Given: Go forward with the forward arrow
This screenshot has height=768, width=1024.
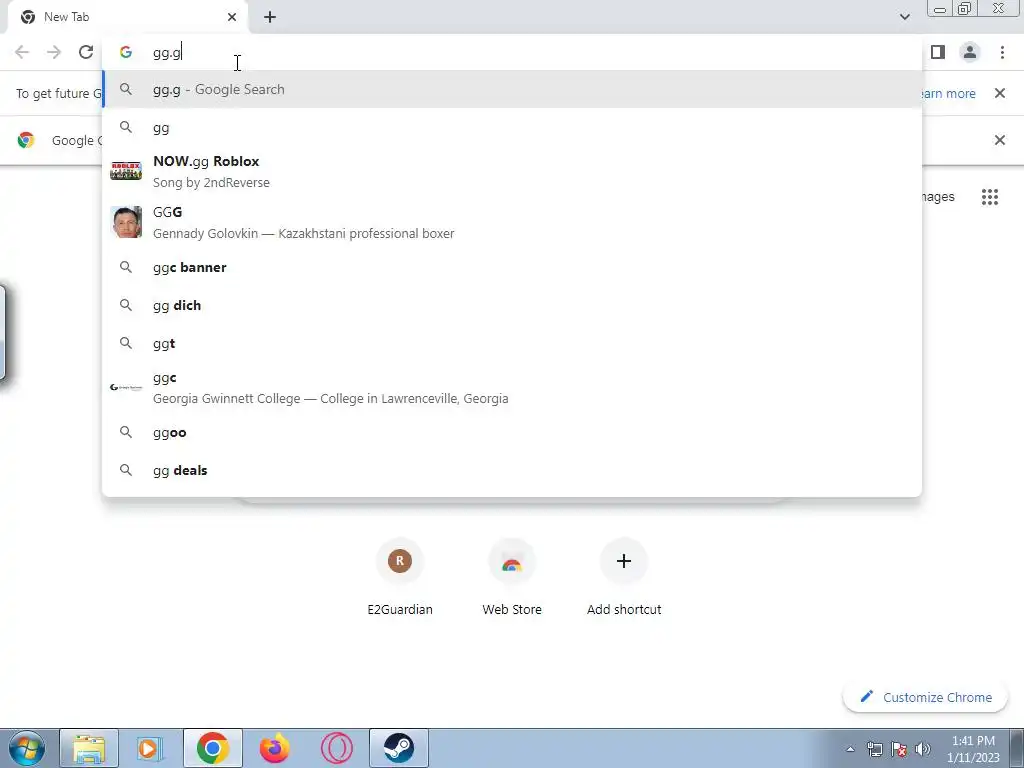Looking at the screenshot, I should point(54,52).
